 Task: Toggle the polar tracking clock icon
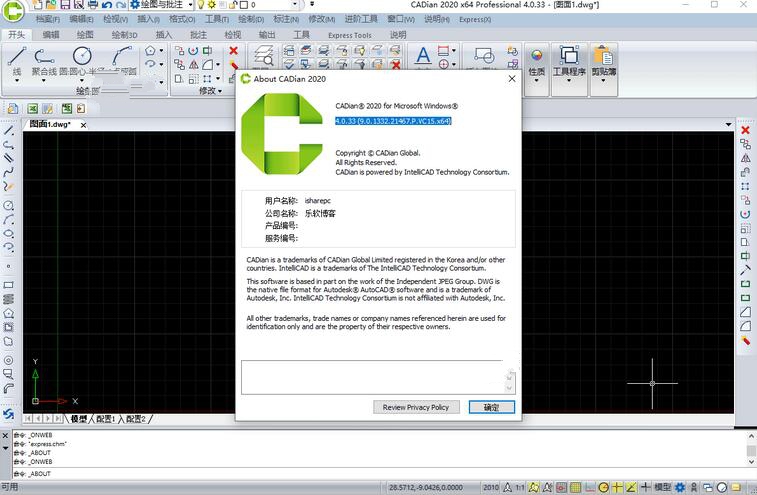(603, 487)
